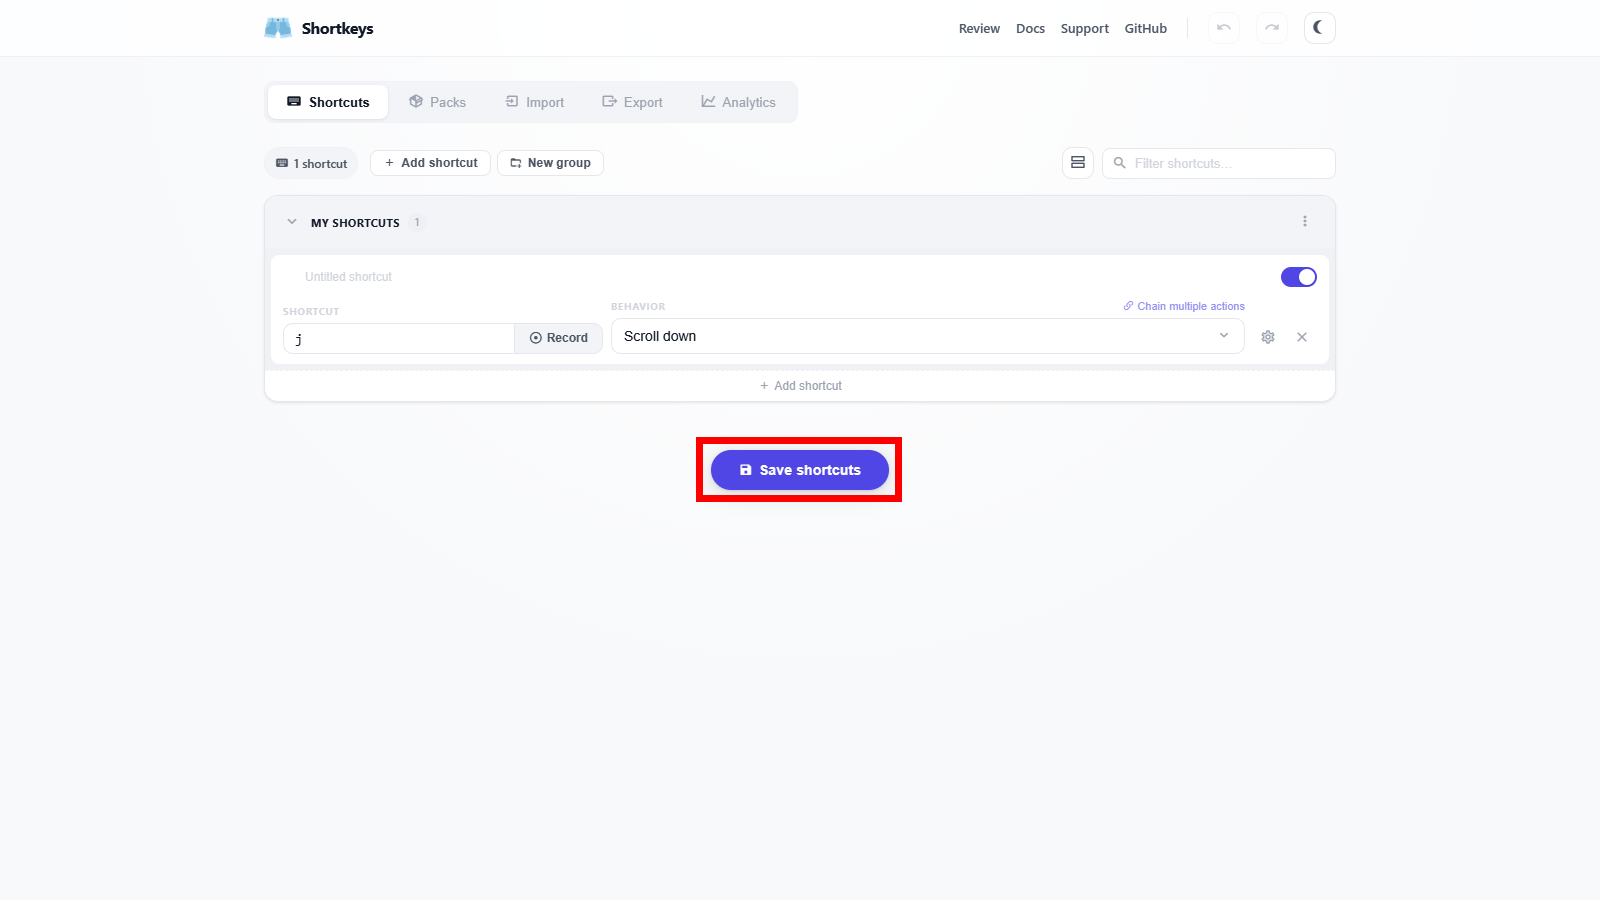Open the Scroll down behavior dropdown
The height and width of the screenshot is (900, 1600).
[x=927, y=336]
